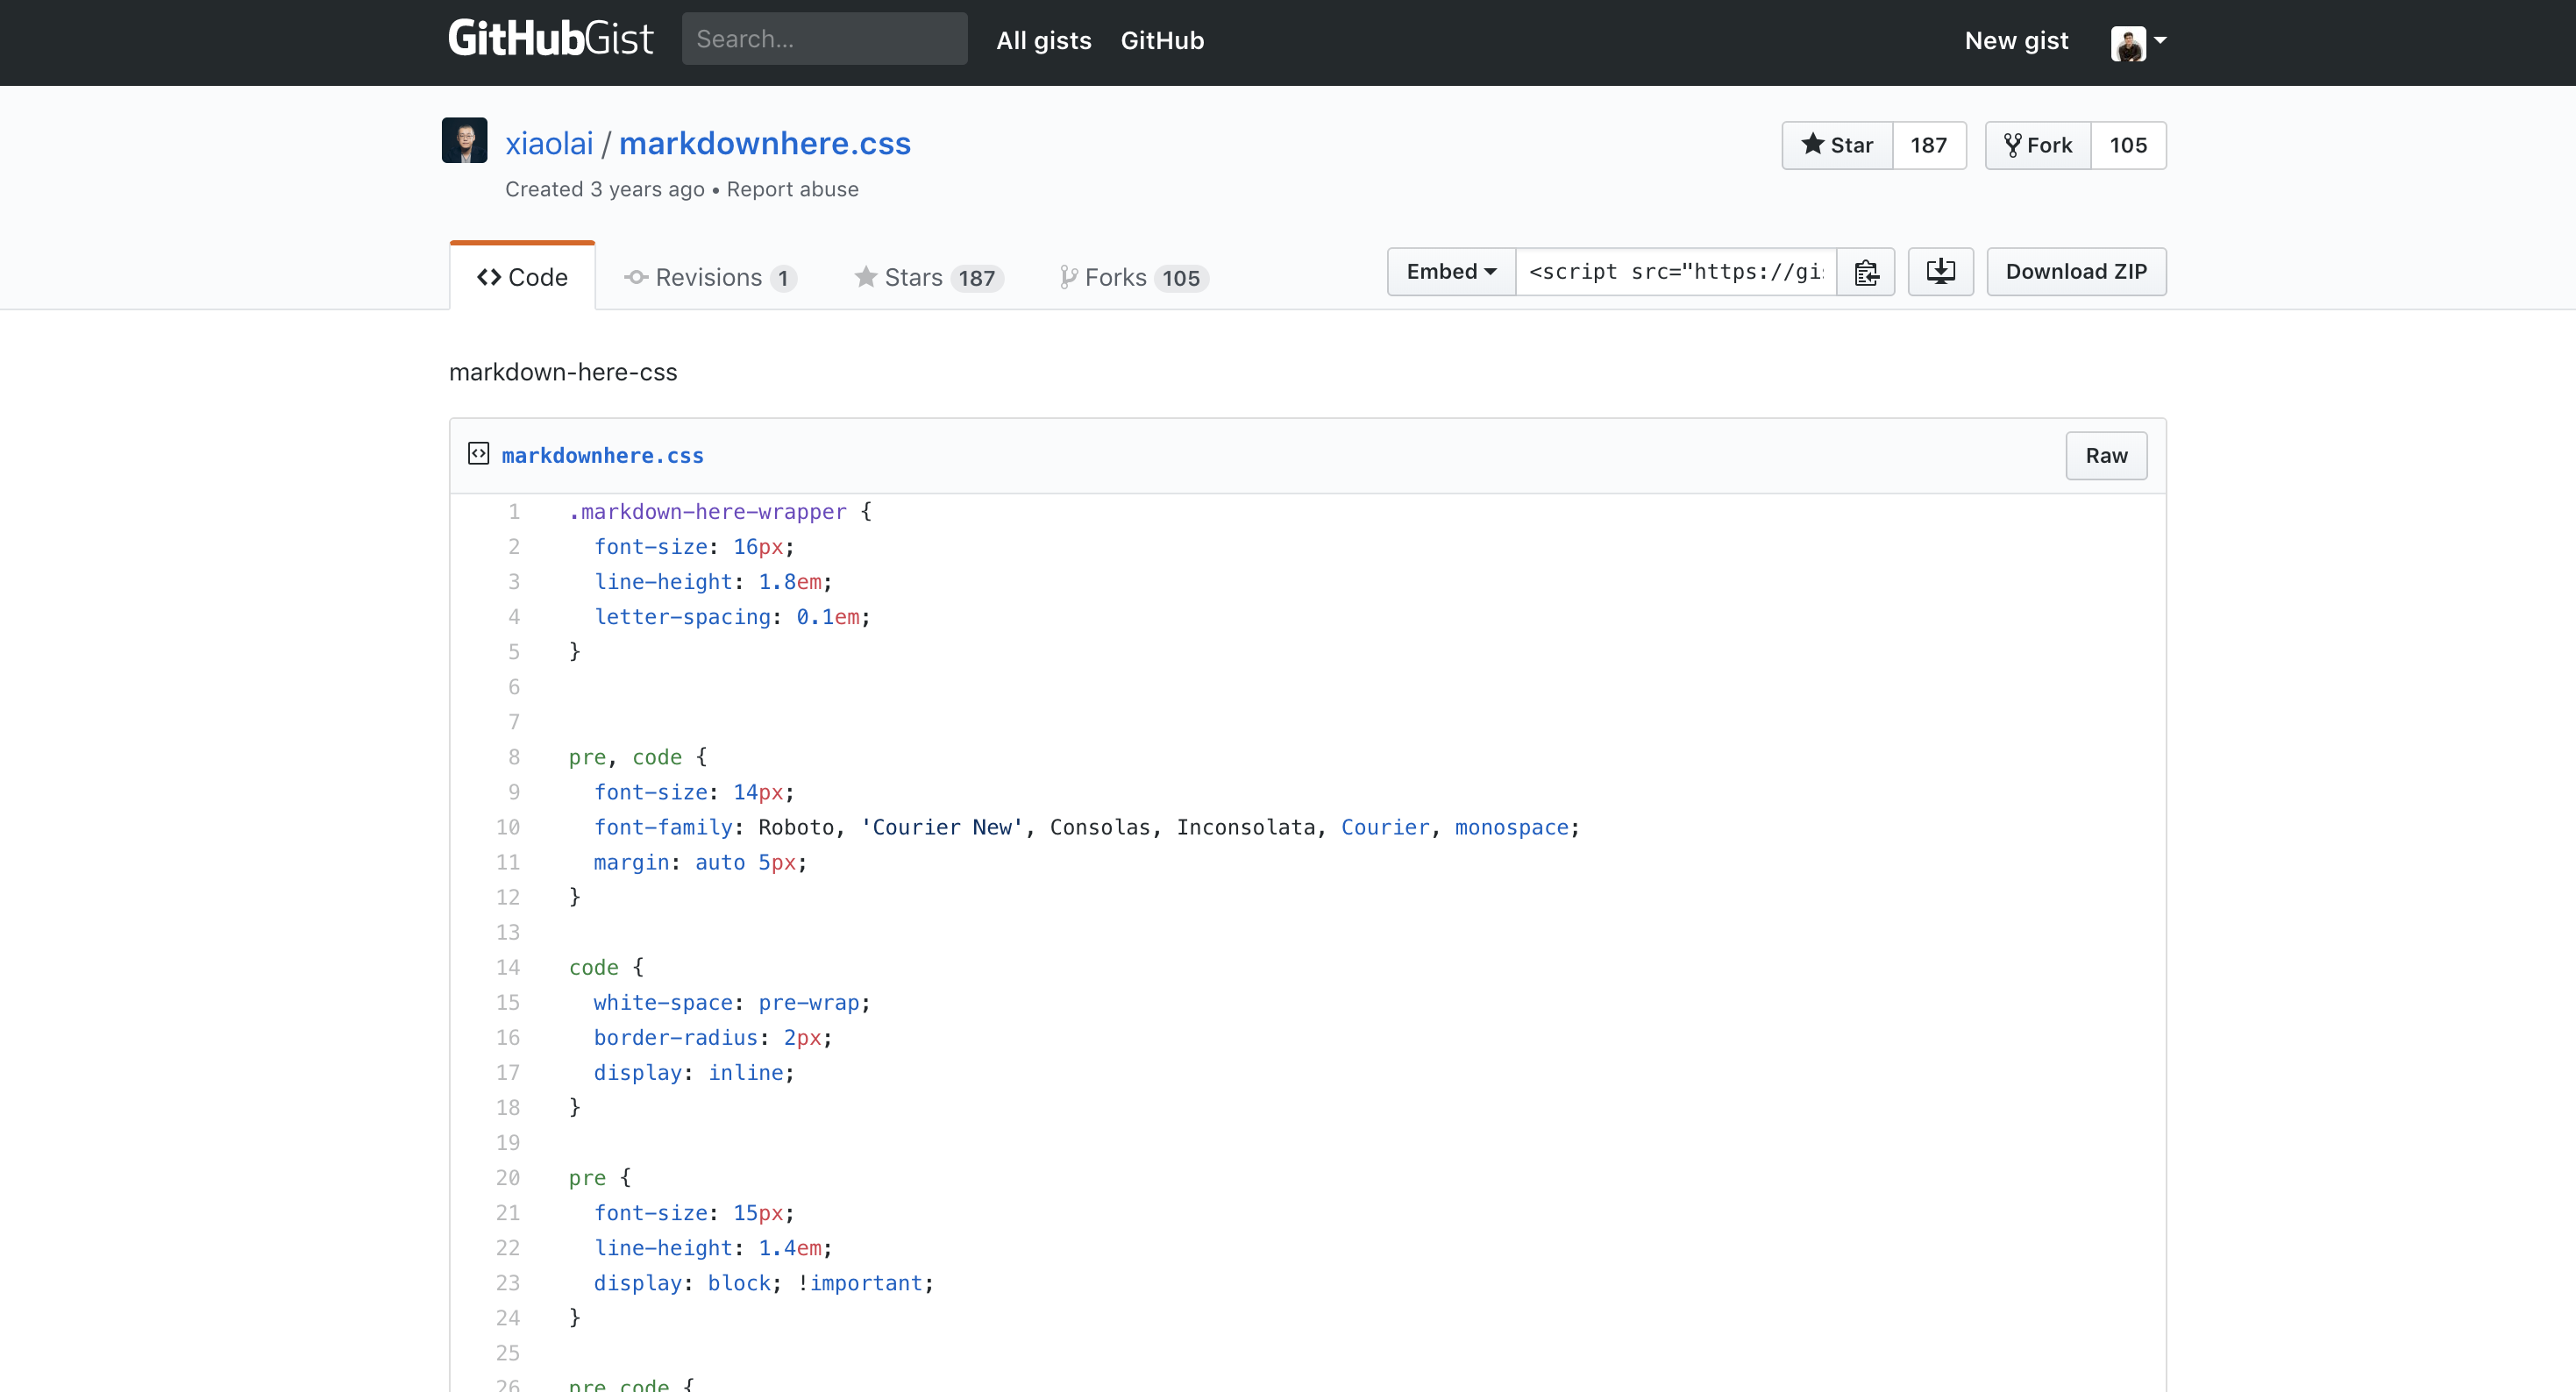Open the user avatar account menu
The width and height of the screenshot is (2576, 1392).
point(2137,42)
